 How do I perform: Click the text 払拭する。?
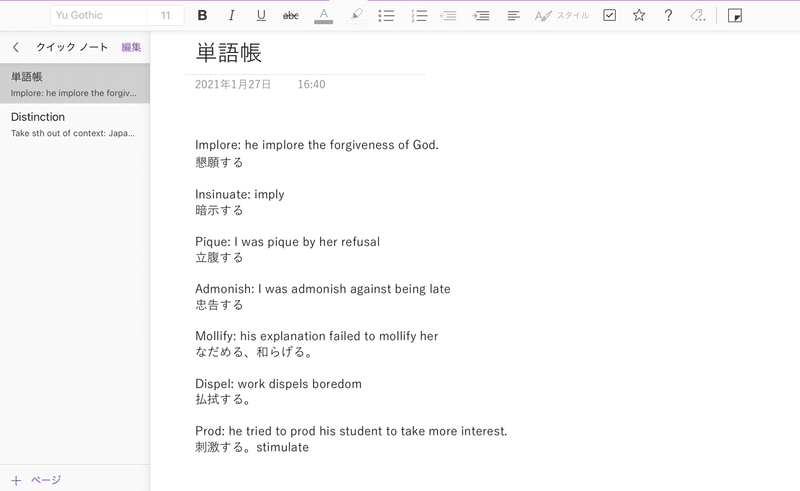[x=223, y=399]
